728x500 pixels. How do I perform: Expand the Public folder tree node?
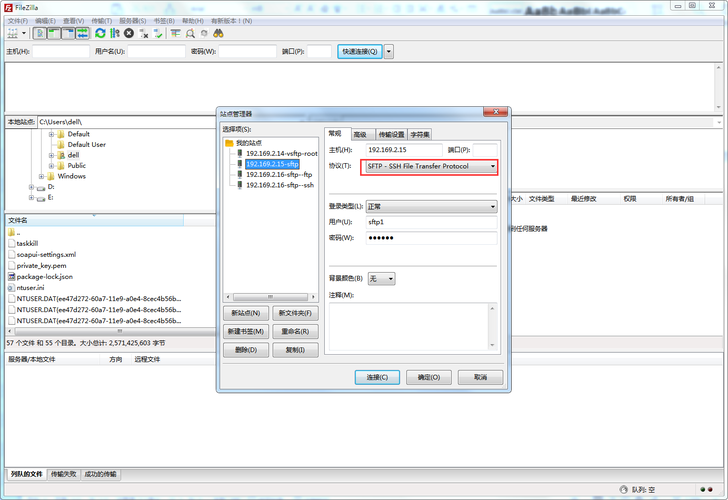(x=52, y=166)
